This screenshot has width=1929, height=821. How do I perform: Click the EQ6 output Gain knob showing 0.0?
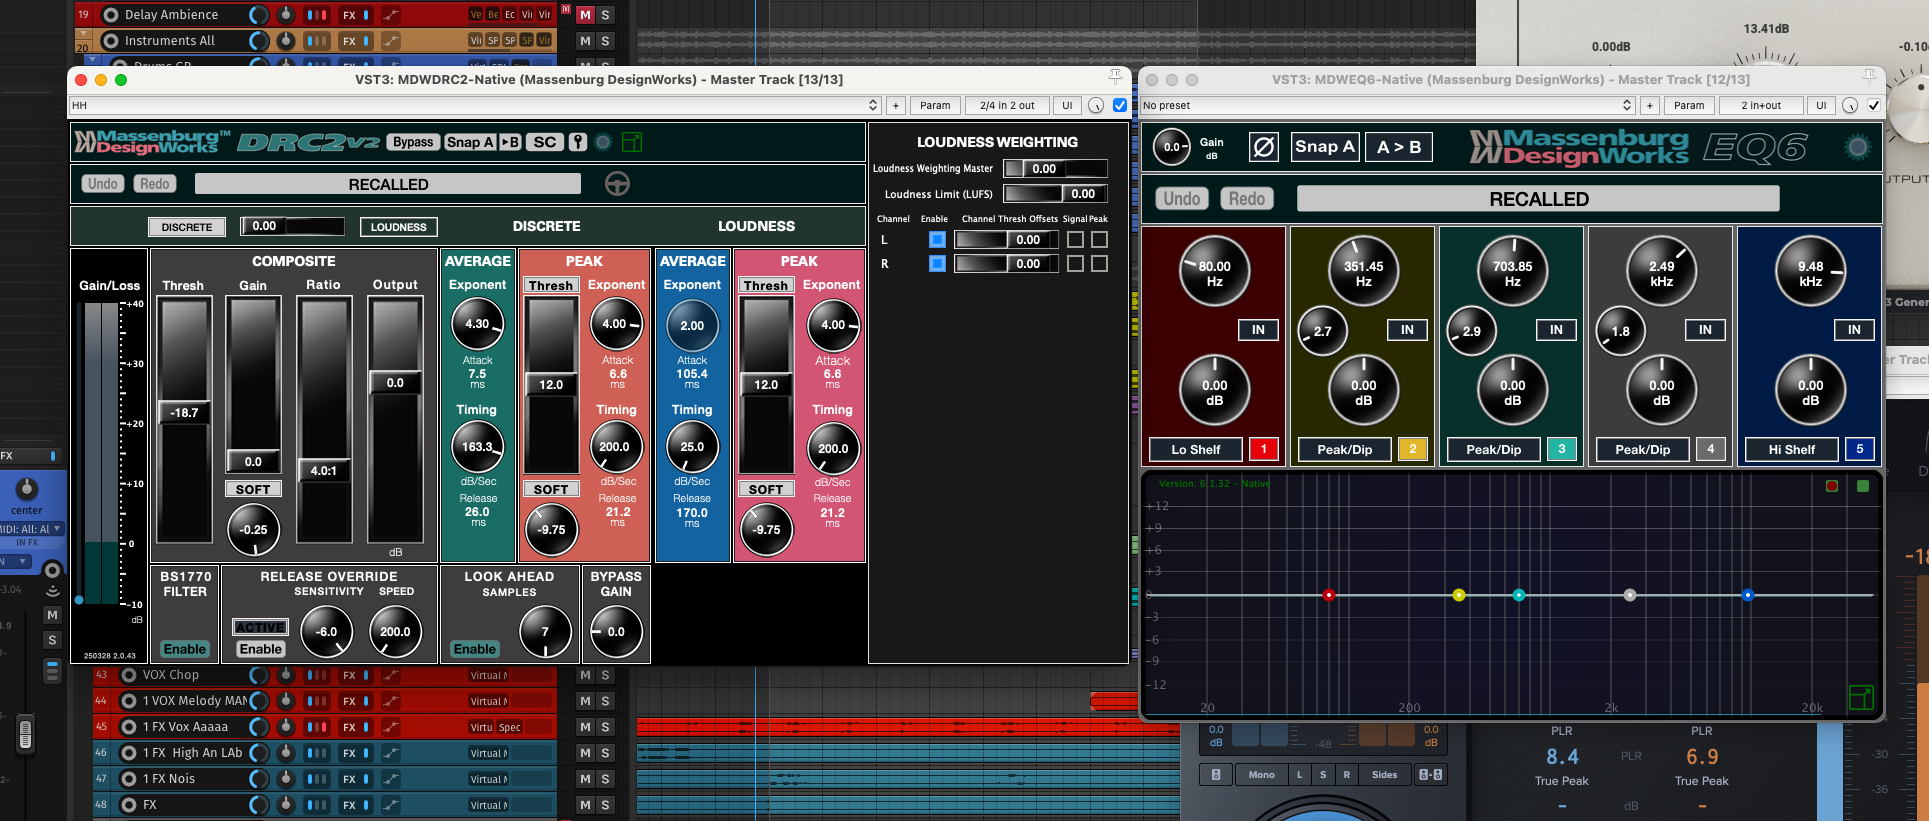[1172, 147]
